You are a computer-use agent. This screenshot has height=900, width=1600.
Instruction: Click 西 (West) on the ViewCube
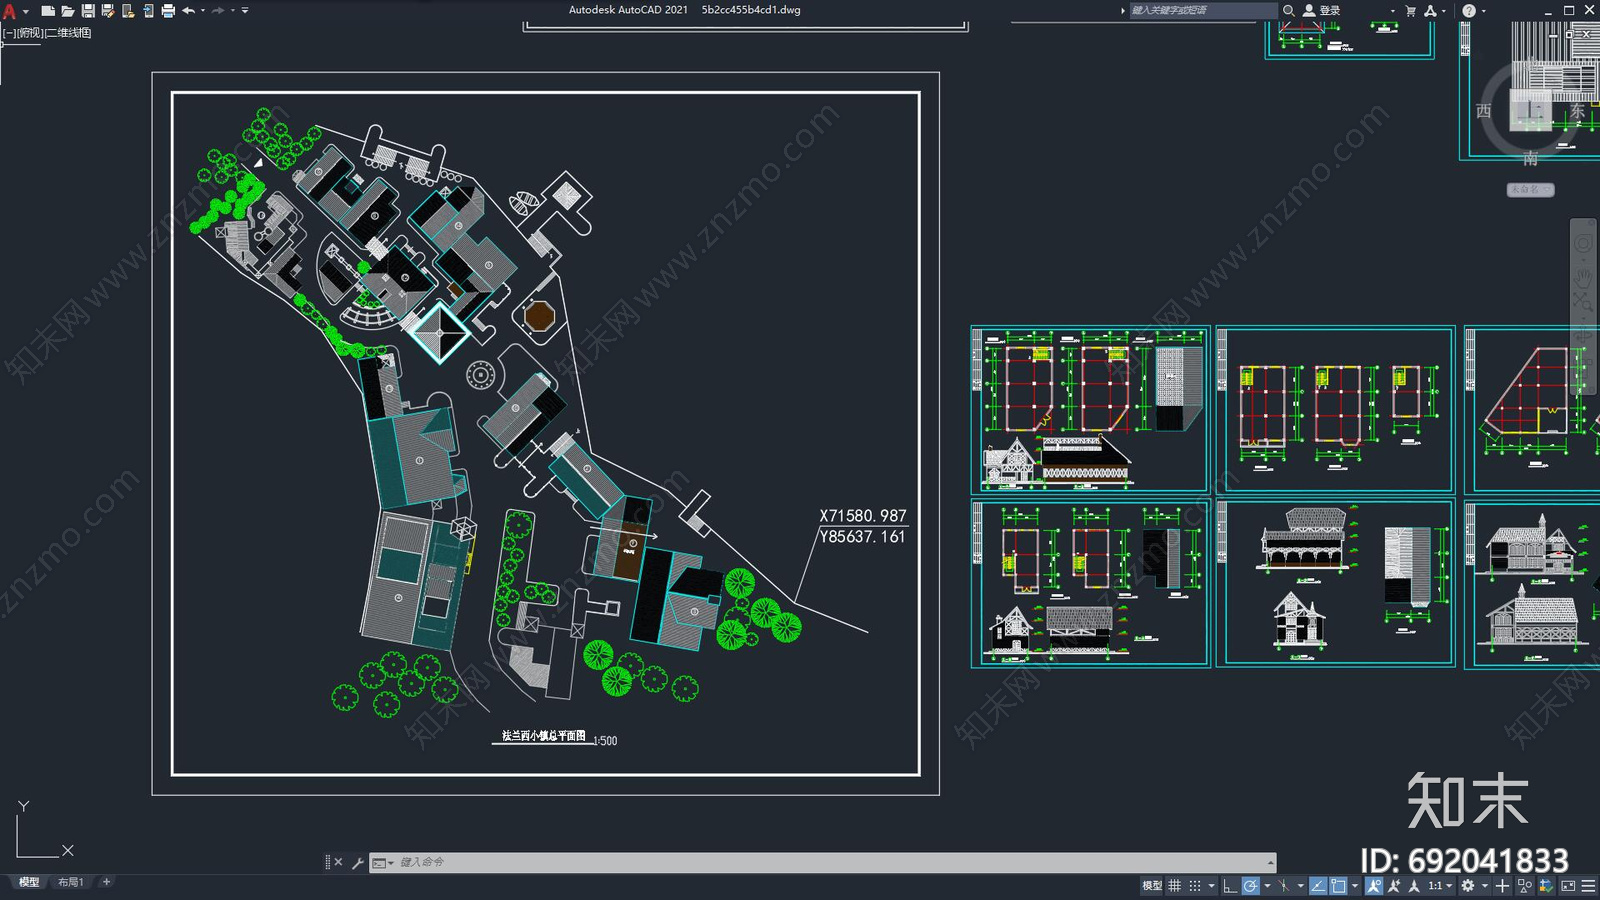pyautogui.click(x=1484, y=111)
